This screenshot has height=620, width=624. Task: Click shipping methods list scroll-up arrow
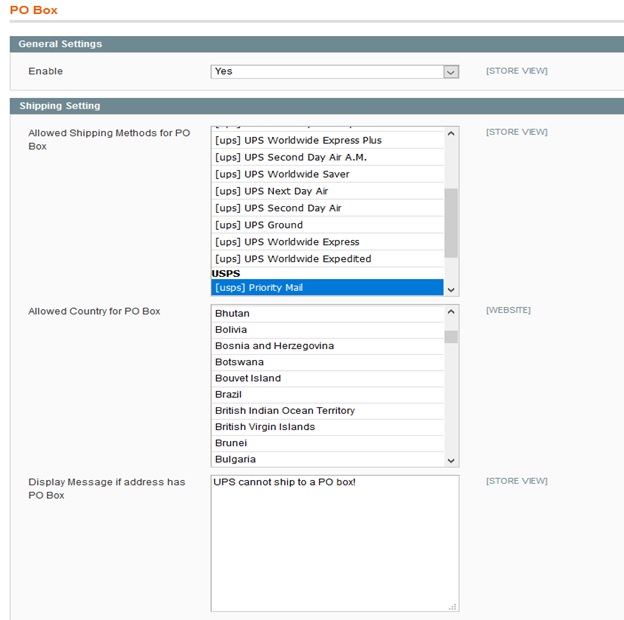point(451,134)
